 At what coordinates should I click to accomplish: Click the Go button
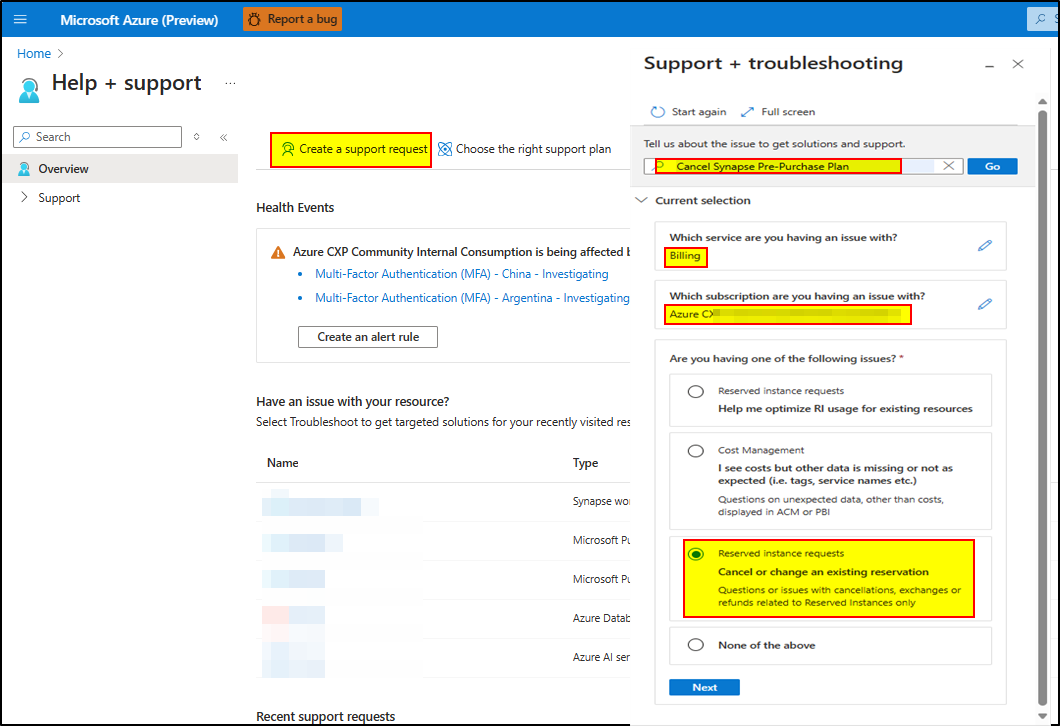pyautogui.click(x=992, y=166)
